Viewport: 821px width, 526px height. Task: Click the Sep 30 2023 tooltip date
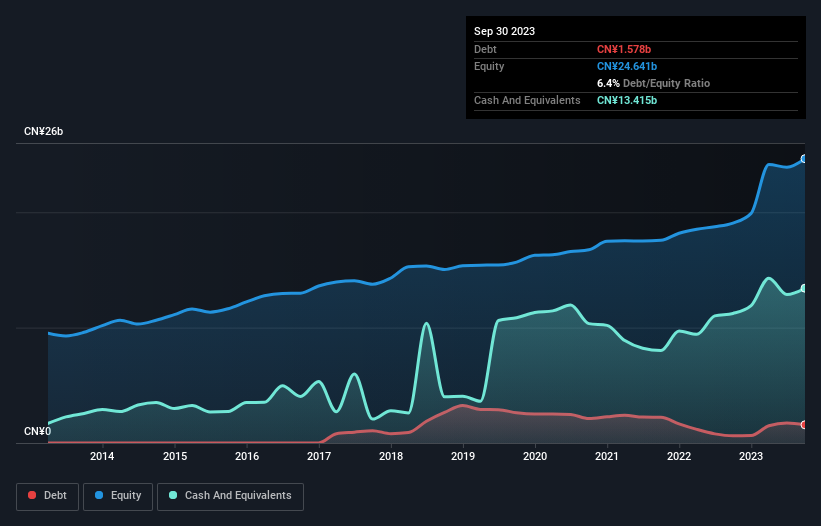(x=504, y=31)
